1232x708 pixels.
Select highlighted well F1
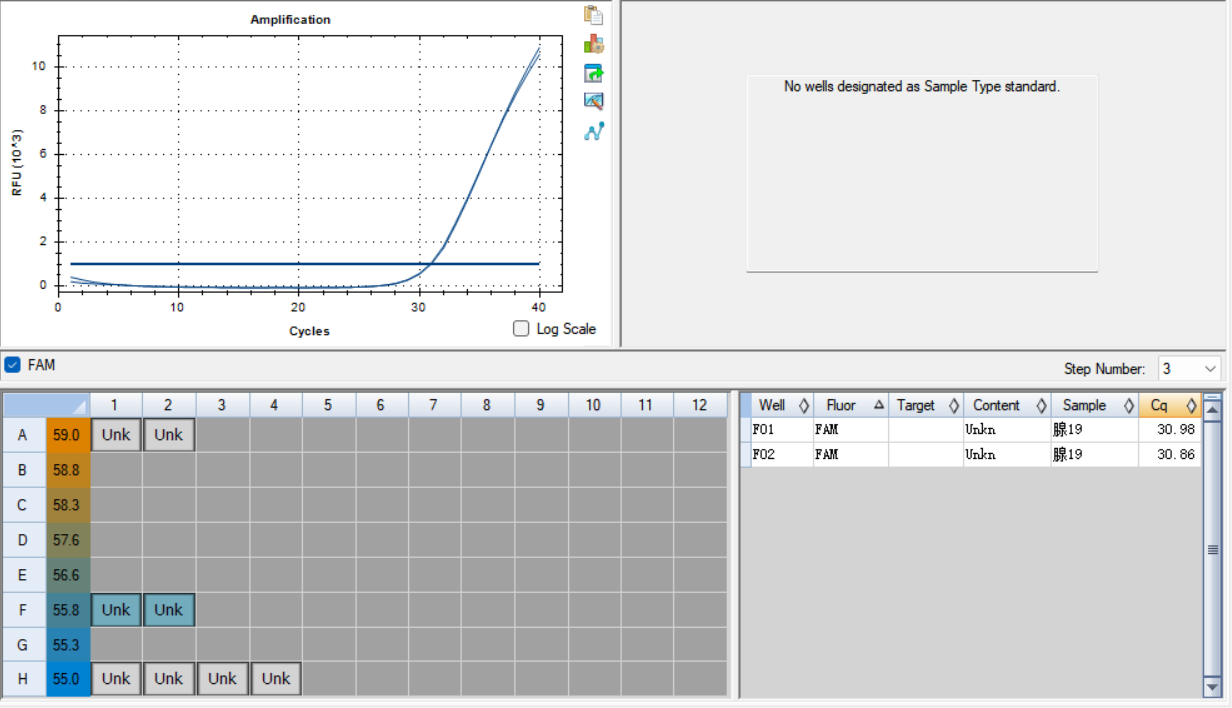(x=116, y=609)
